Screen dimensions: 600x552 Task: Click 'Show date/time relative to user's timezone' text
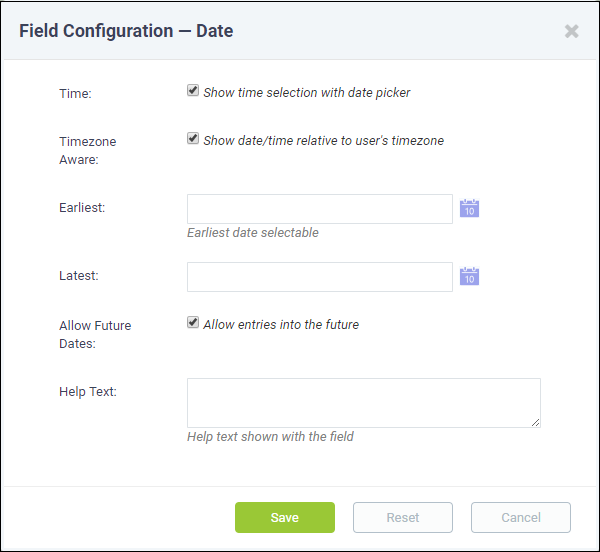click(x=323, y=140)
